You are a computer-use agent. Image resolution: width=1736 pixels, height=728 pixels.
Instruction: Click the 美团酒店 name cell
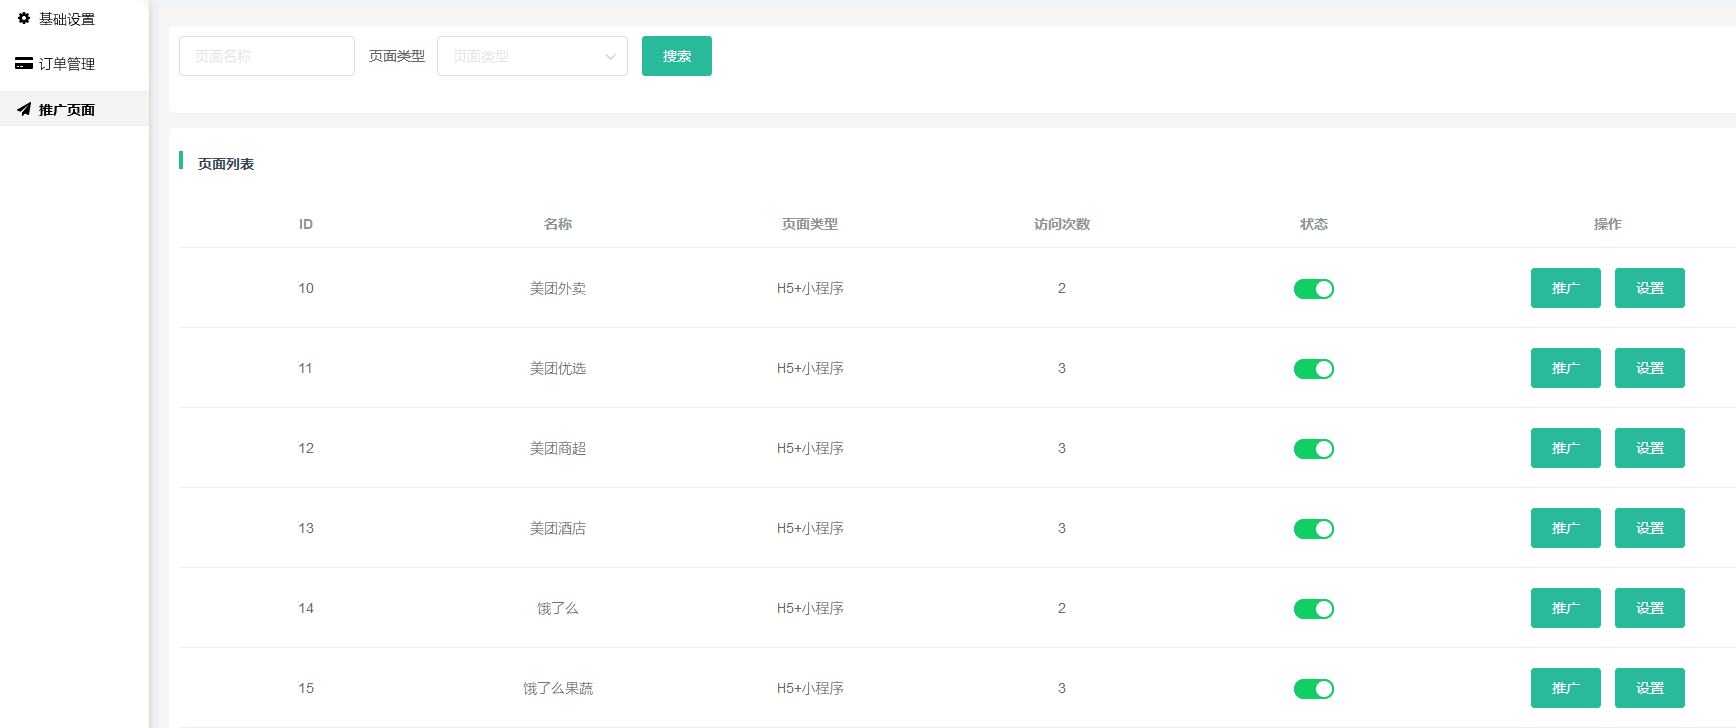pos(558,528)
